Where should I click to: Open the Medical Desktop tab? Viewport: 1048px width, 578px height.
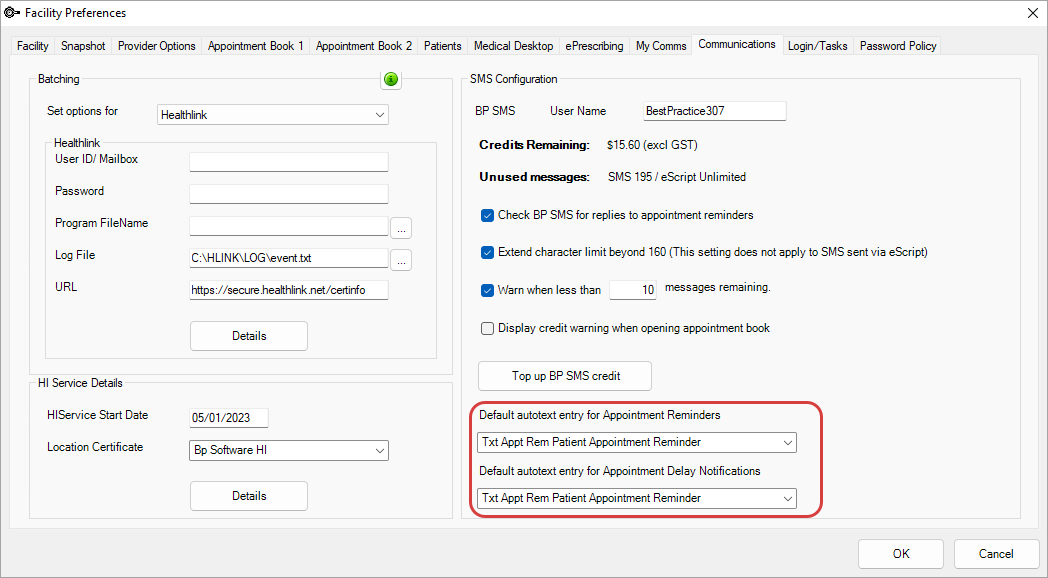tap(513, 46)
